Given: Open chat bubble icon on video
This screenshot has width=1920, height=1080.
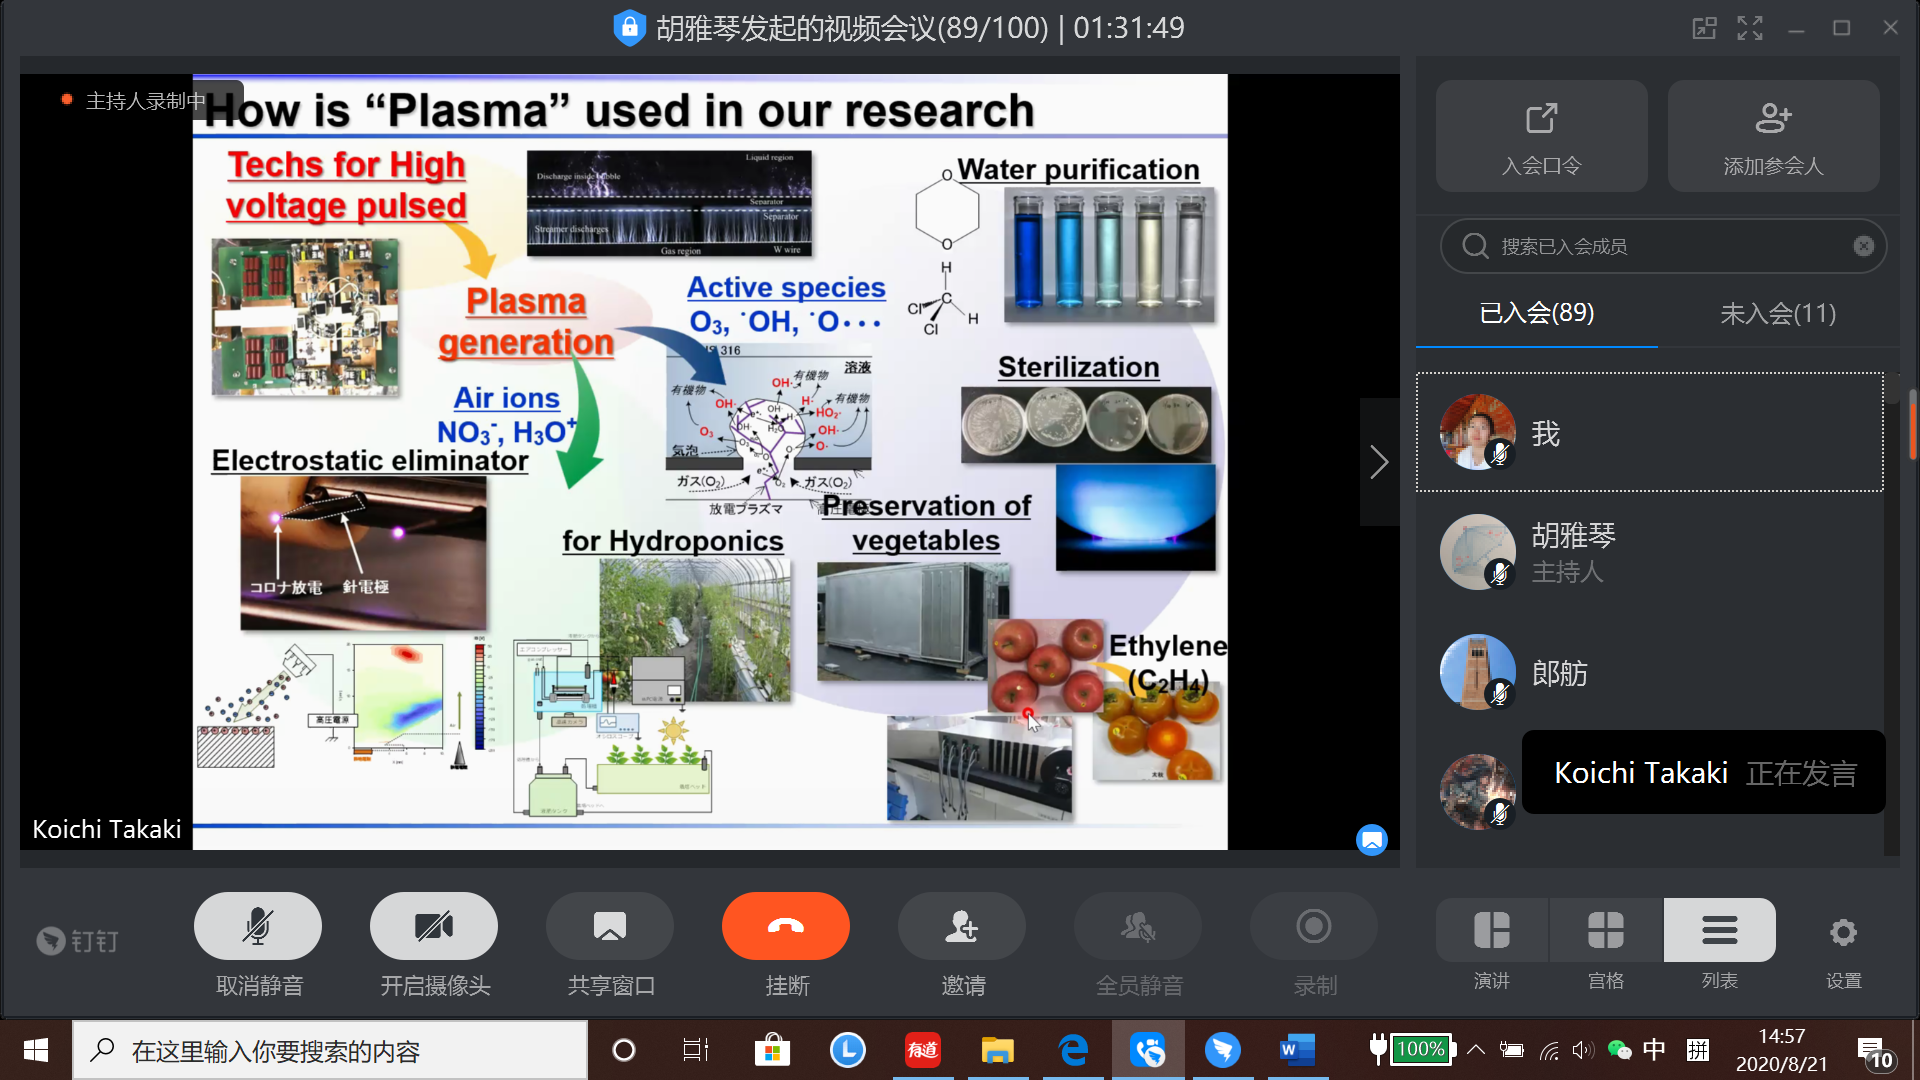Looking at the screenshot, I should (1371, 840).
